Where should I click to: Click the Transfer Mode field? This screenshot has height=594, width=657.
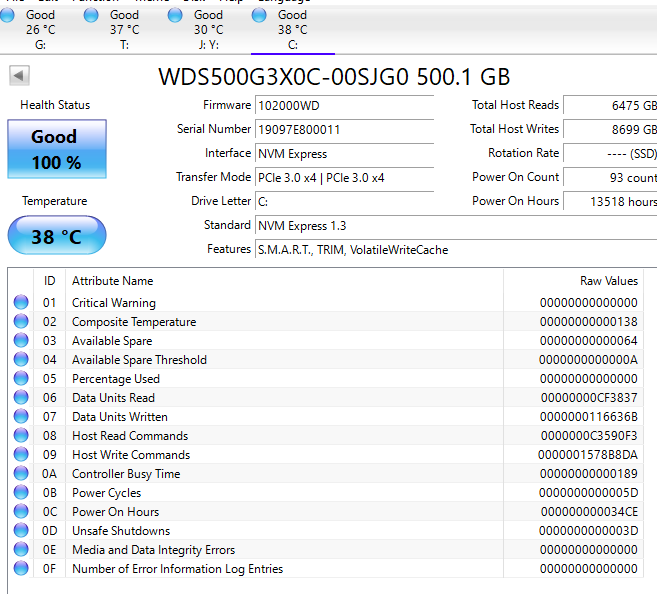coord(344,177)
